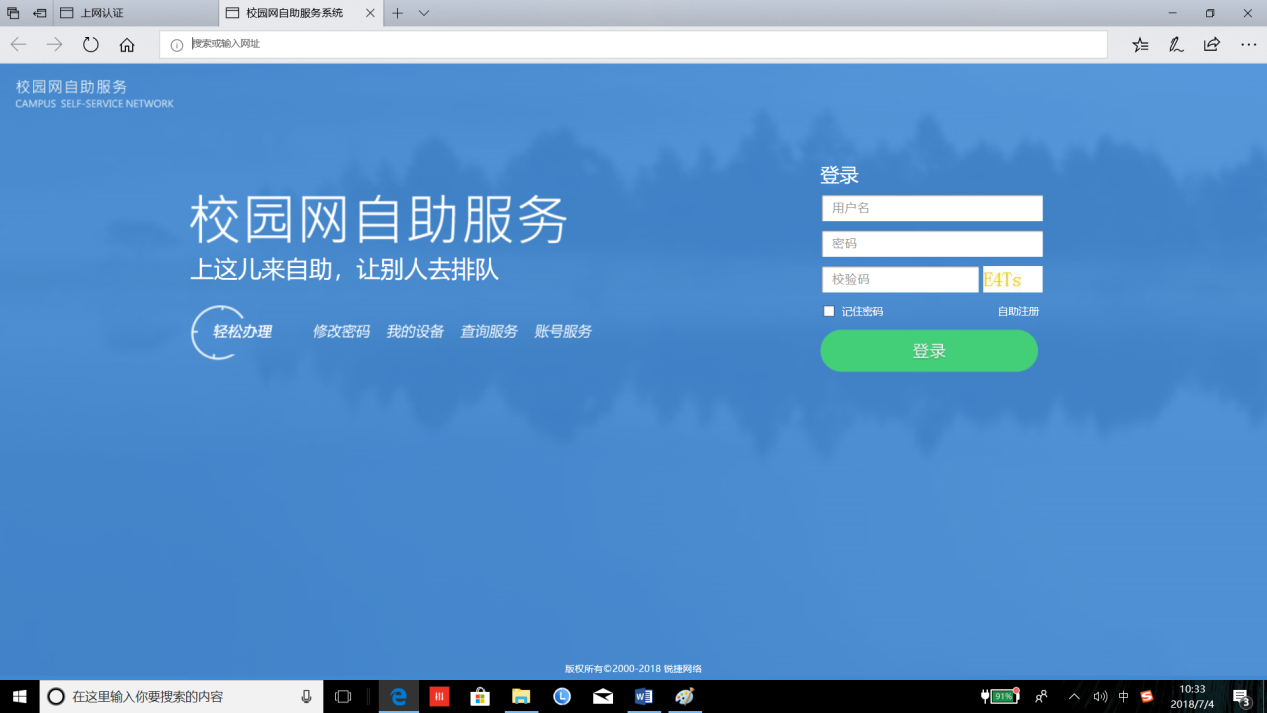Click the web notes pen icon

click(1176, 44)
